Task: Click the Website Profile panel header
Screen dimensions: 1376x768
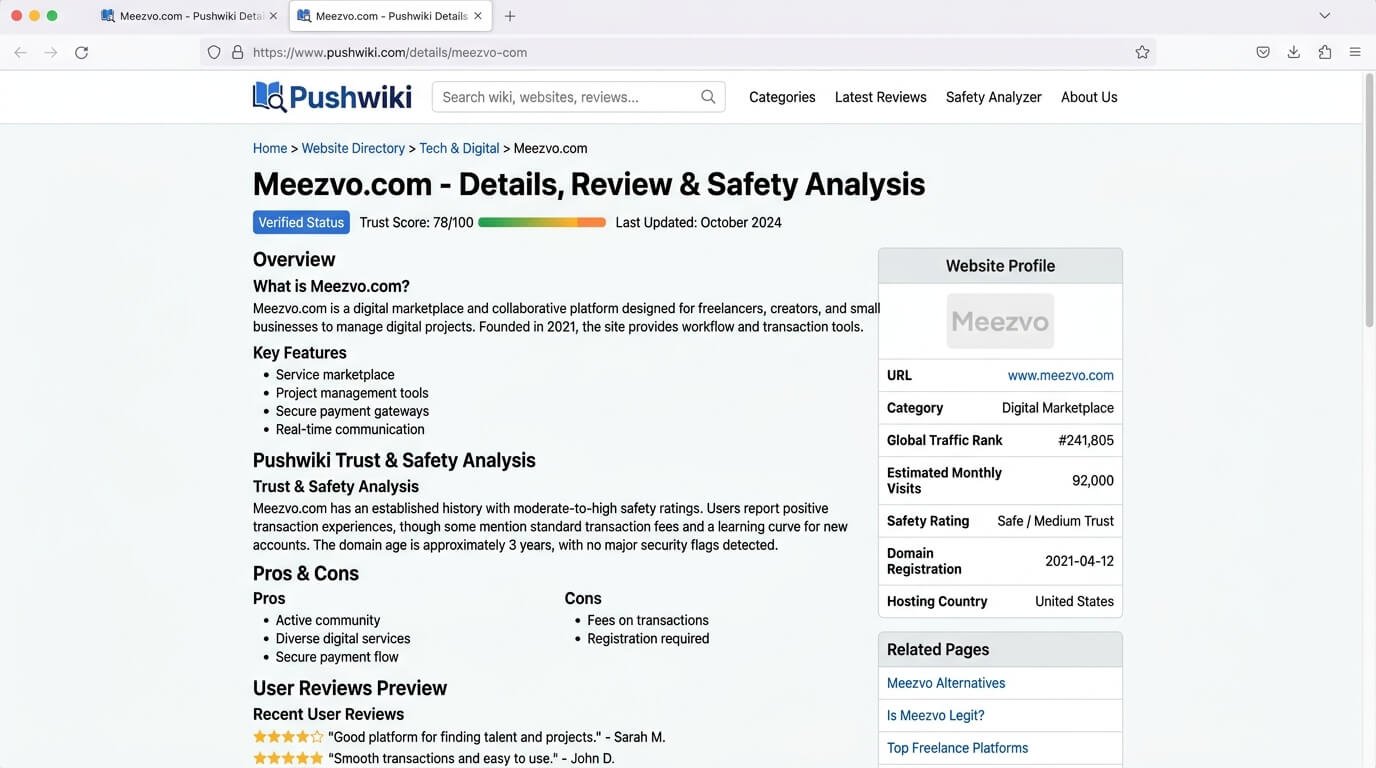Action: [1000, 266]
